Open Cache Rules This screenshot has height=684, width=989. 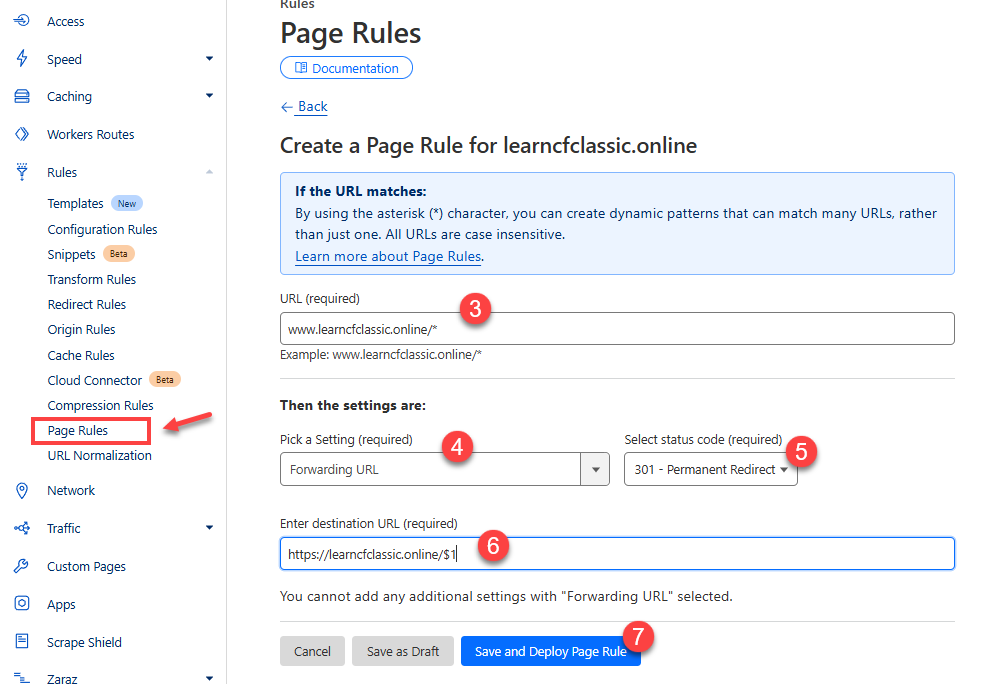(81, 355)
